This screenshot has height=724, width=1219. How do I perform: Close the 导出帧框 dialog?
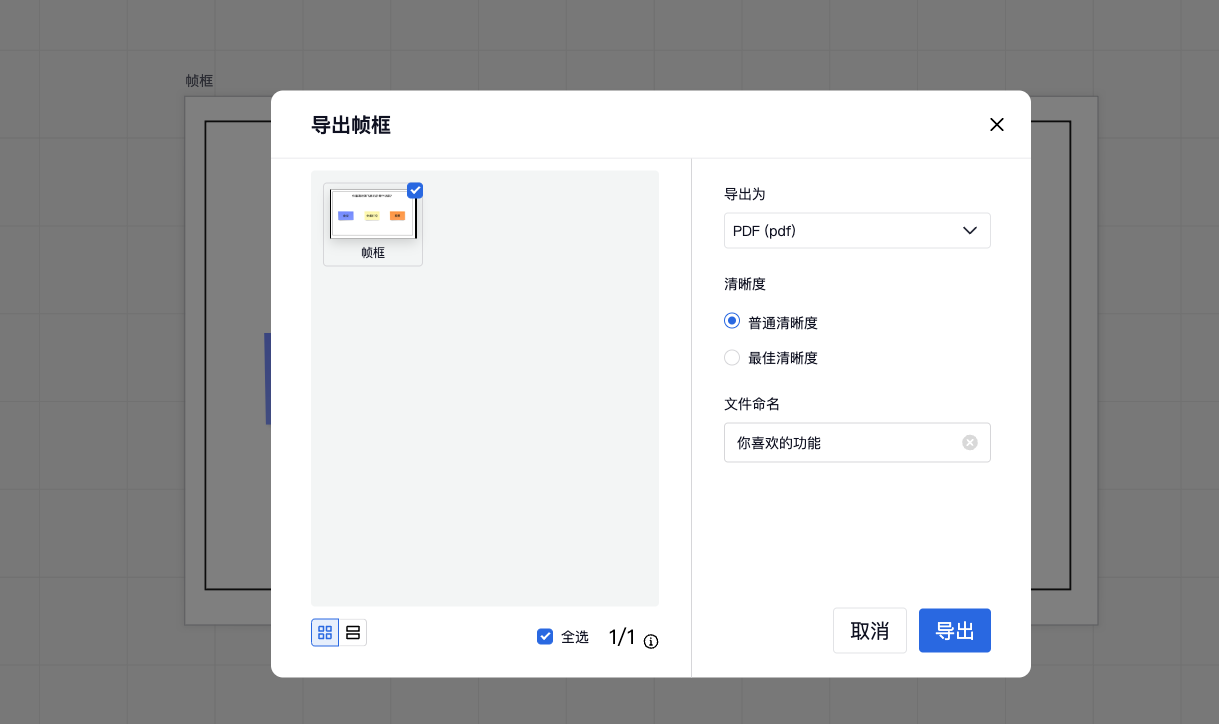tap(996, 125)
